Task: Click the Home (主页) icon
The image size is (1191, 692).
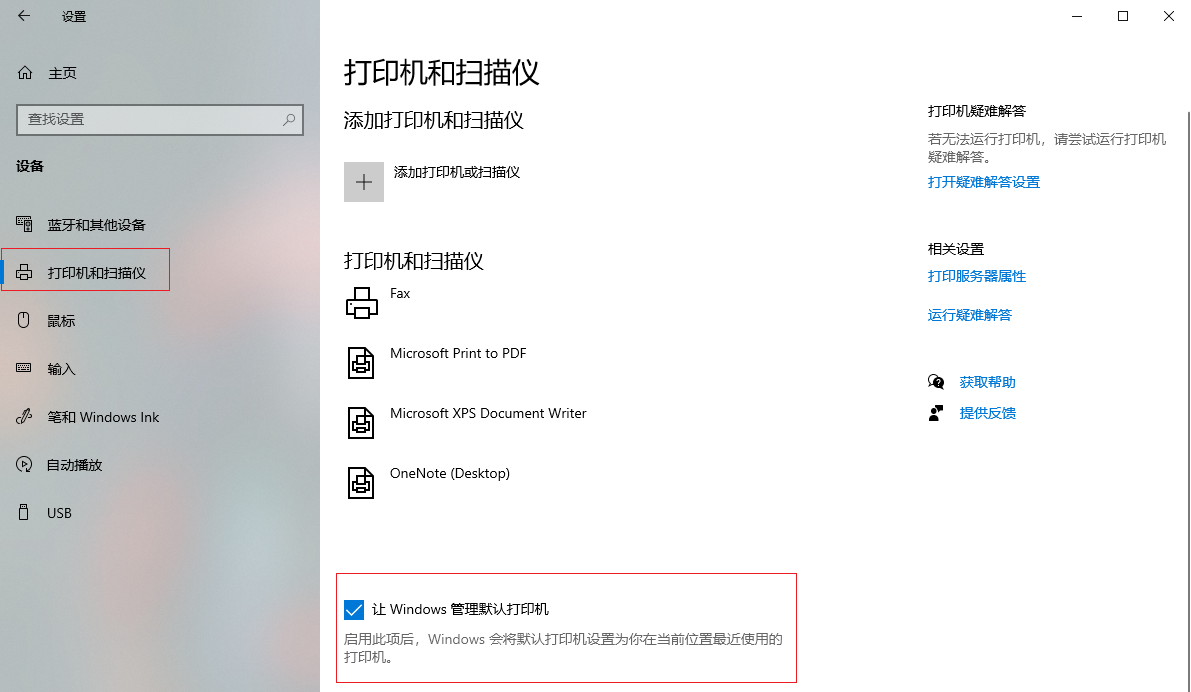Action: click(x=26, y=73)
